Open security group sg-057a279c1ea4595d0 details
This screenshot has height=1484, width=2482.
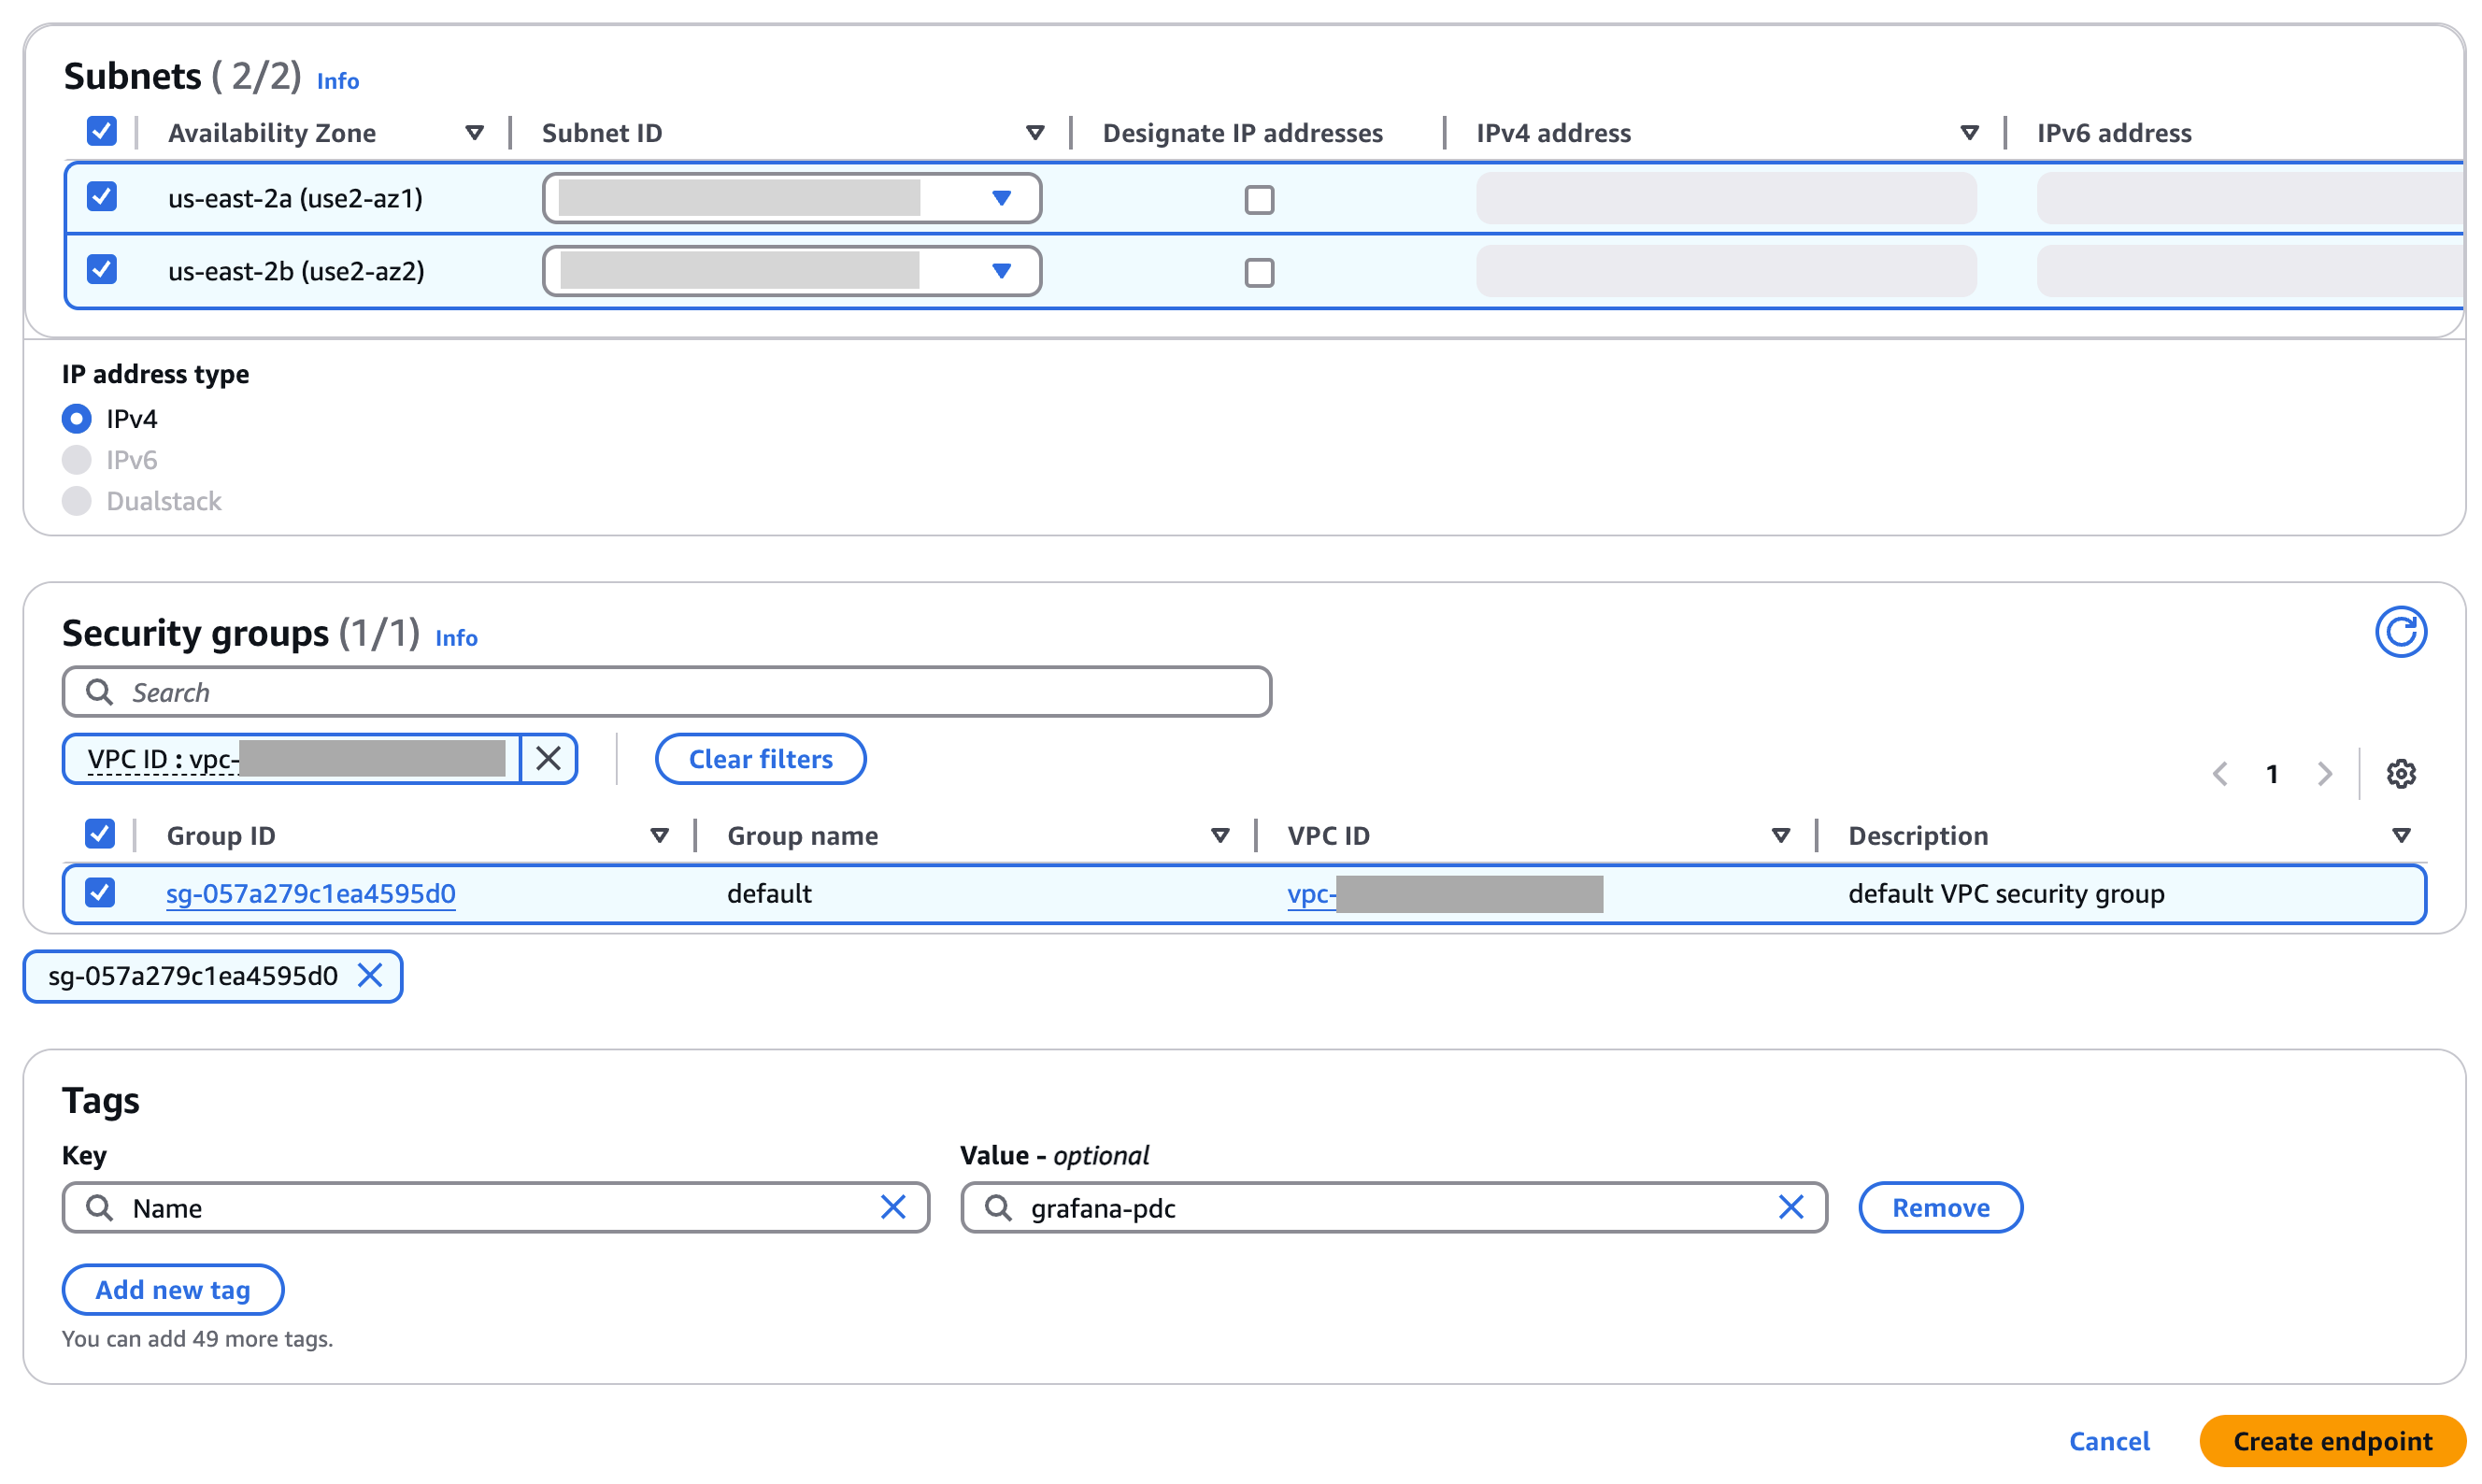pos(310,893)
